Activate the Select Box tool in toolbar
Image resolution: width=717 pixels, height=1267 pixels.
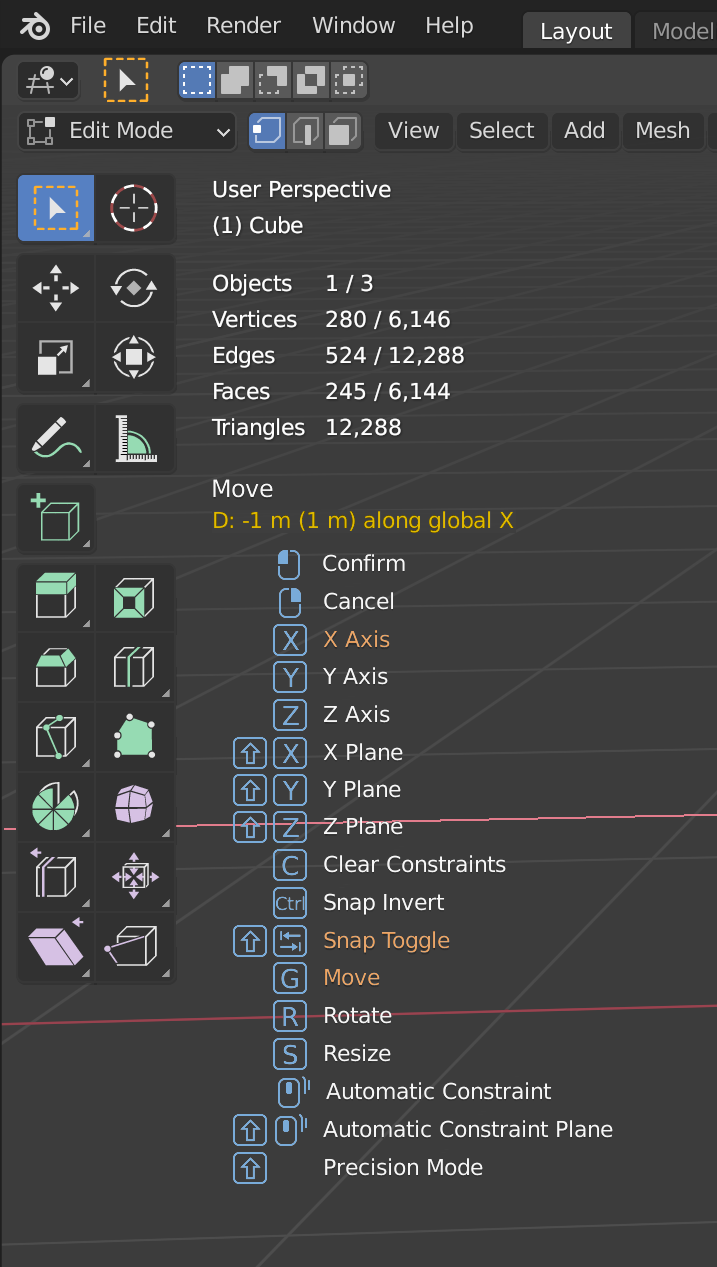pos(56,208)
